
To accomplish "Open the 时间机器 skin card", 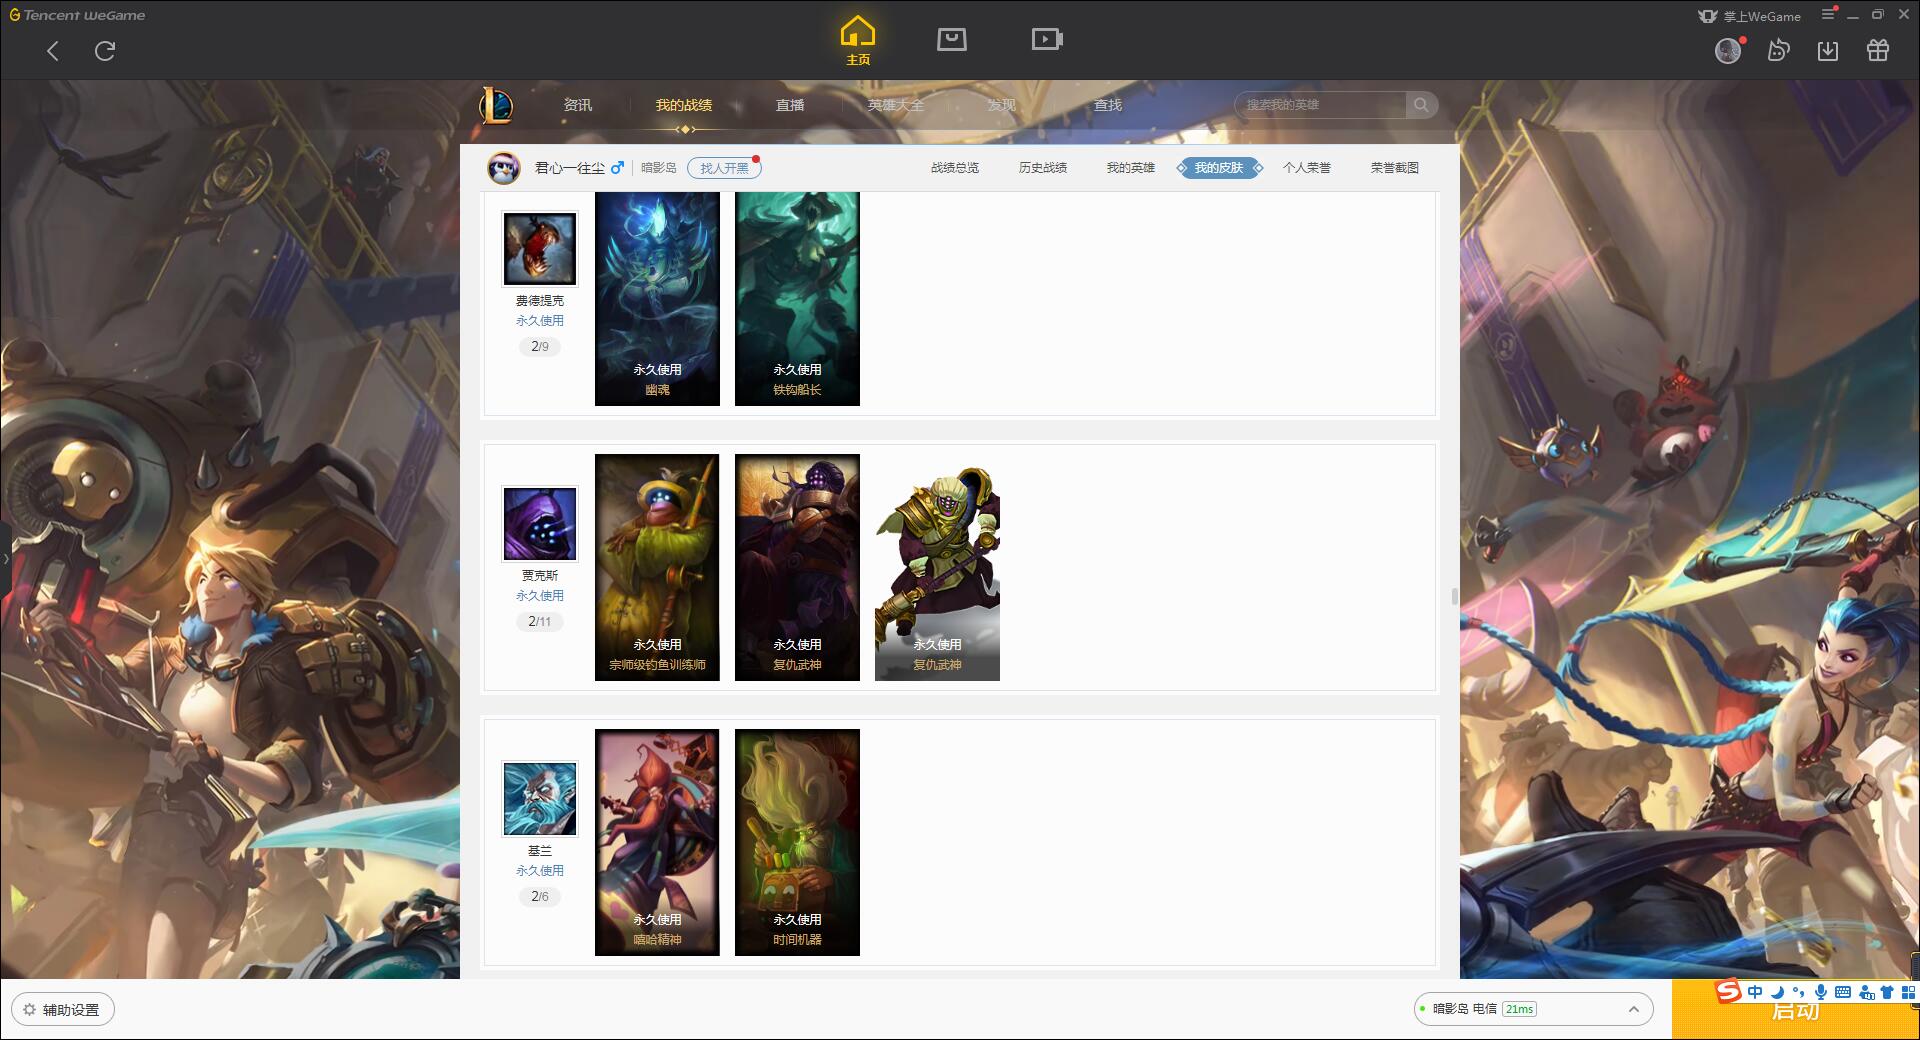I will coord(797,842).
